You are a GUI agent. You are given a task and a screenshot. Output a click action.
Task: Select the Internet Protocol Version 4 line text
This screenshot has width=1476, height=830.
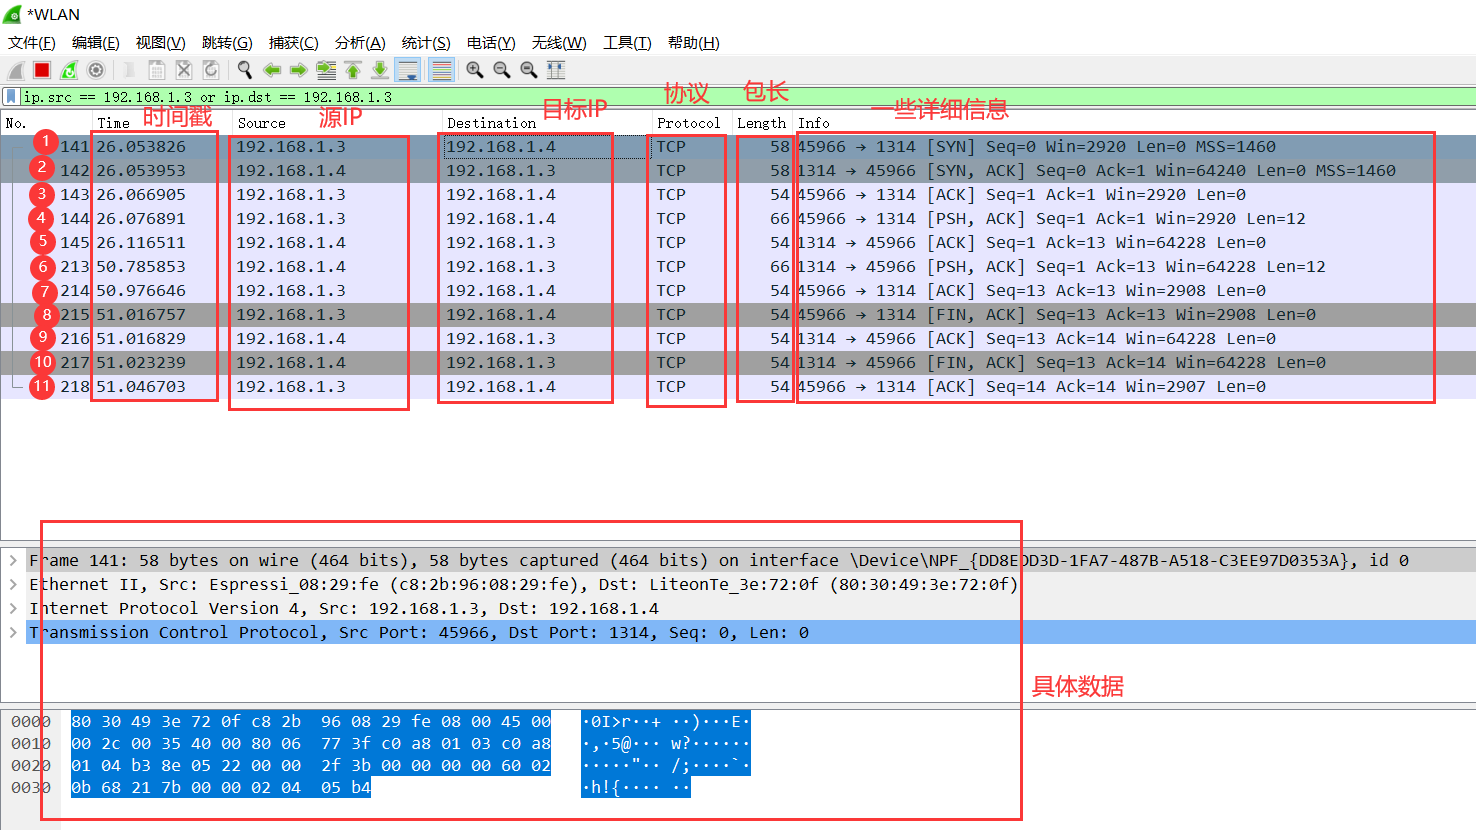344,608
